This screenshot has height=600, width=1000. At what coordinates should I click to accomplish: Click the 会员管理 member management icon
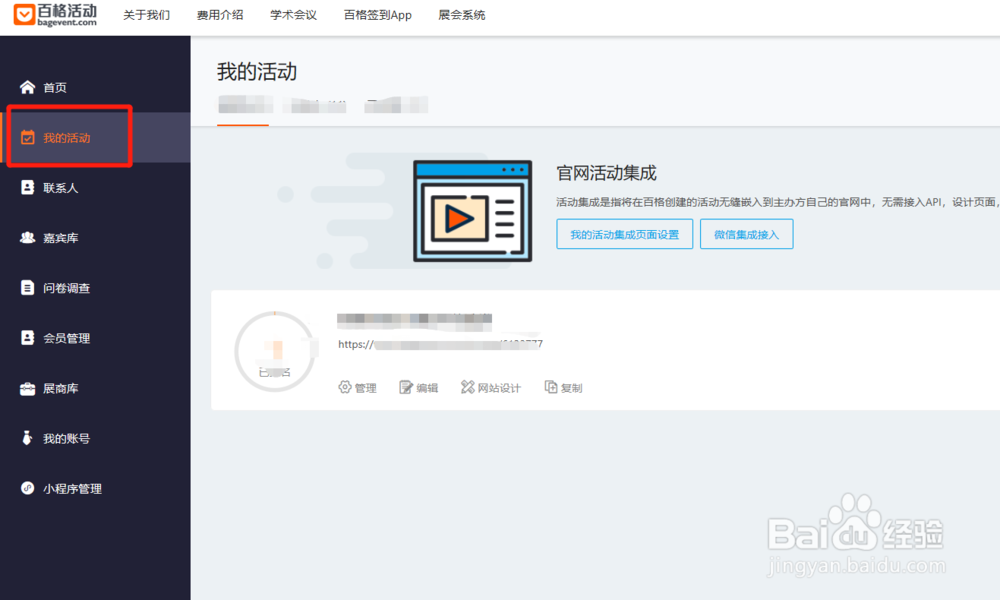point(29,337)
